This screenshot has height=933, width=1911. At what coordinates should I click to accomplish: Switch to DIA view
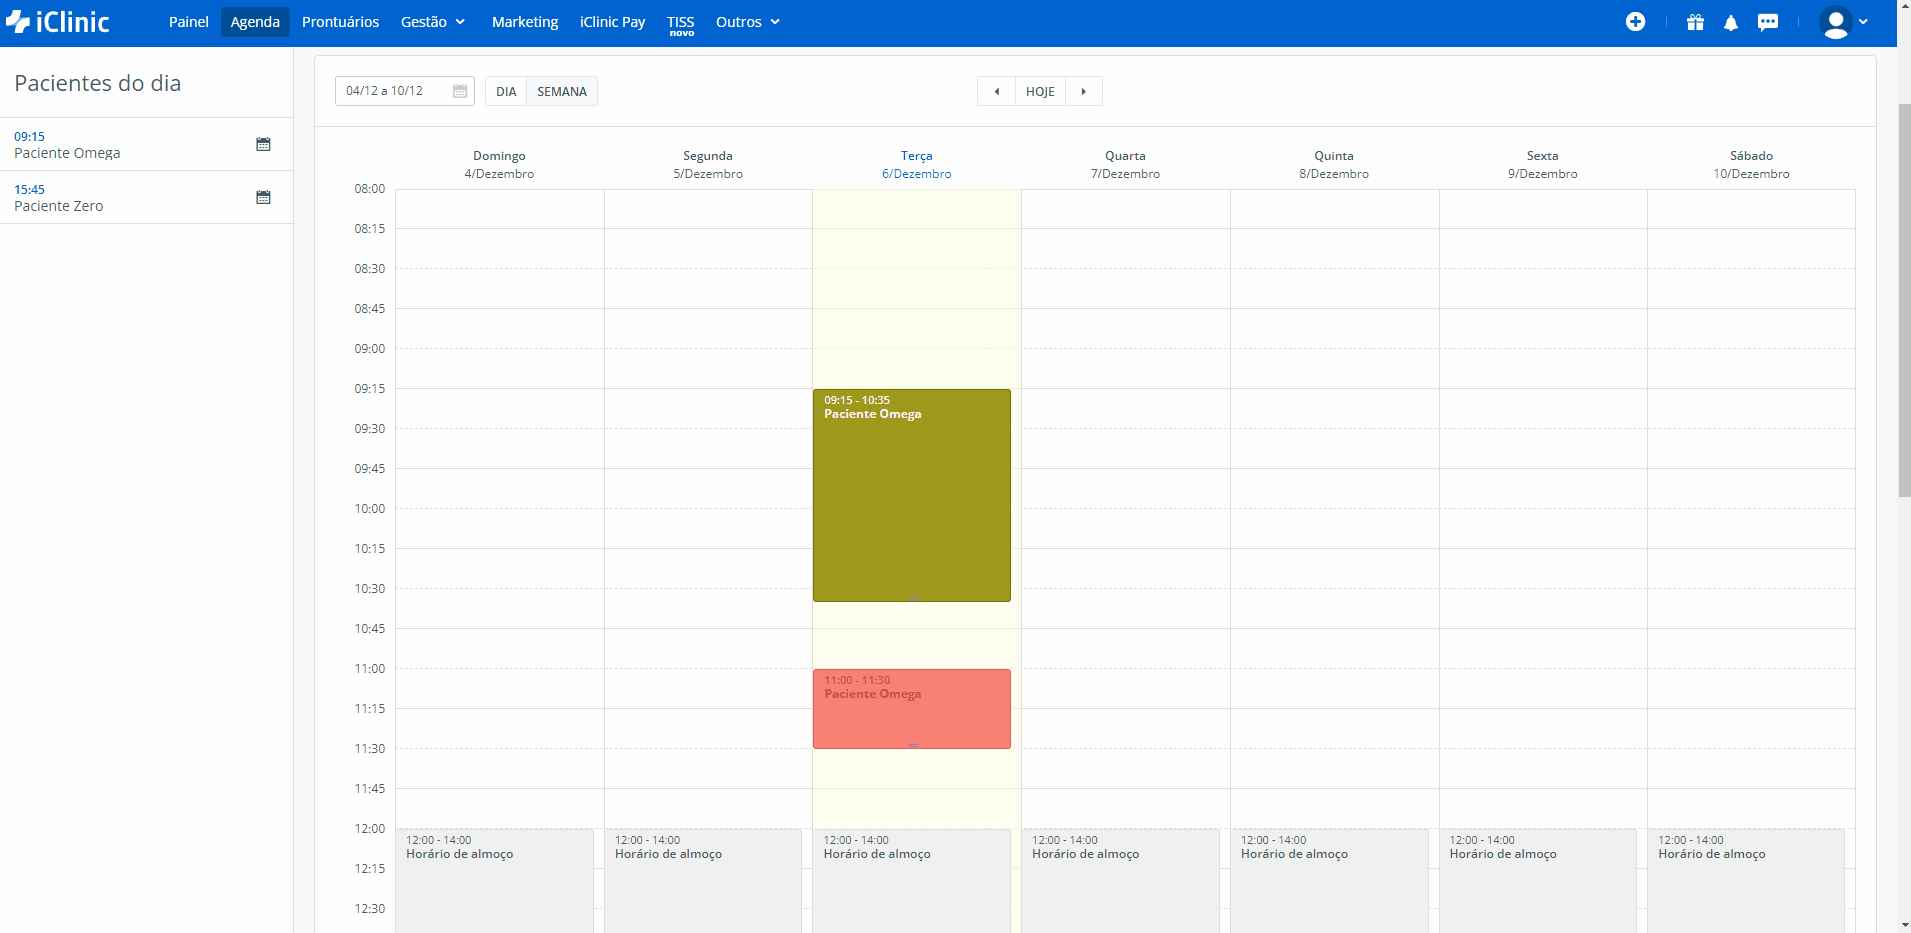(x=506, y=92)
